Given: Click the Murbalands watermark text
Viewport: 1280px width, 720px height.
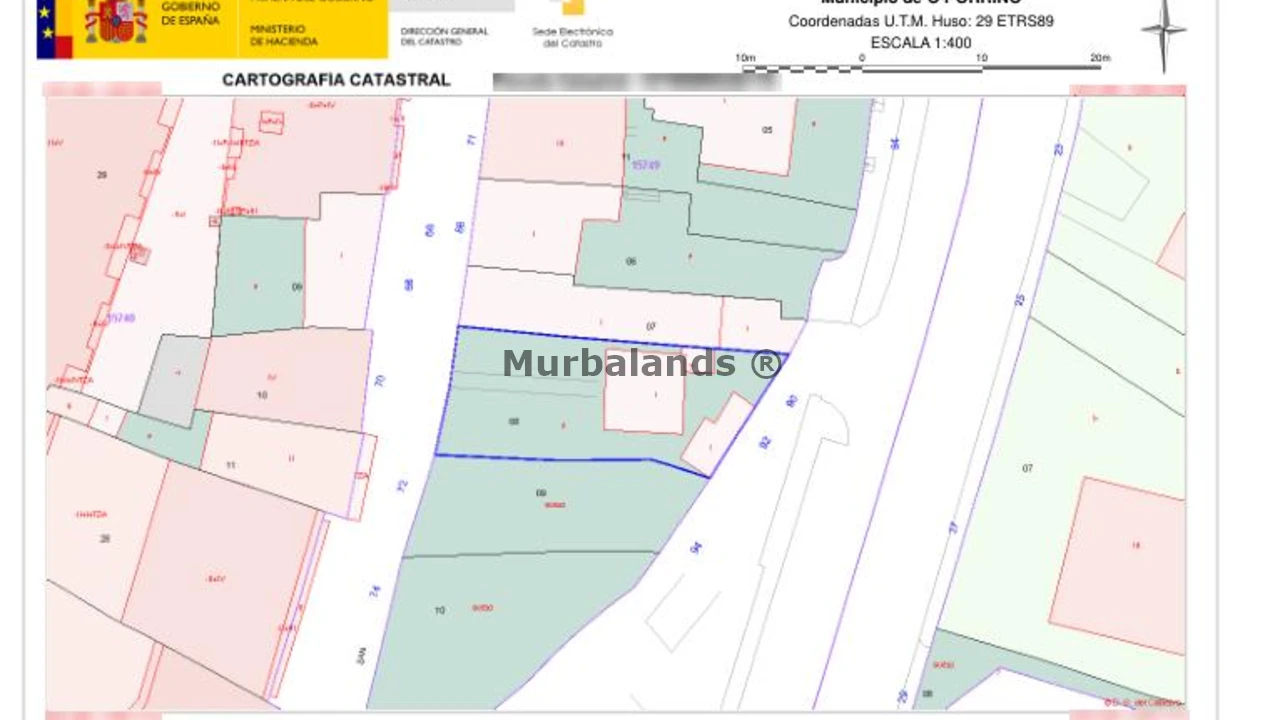Looking at the screenshot, I should coord(641,363).
